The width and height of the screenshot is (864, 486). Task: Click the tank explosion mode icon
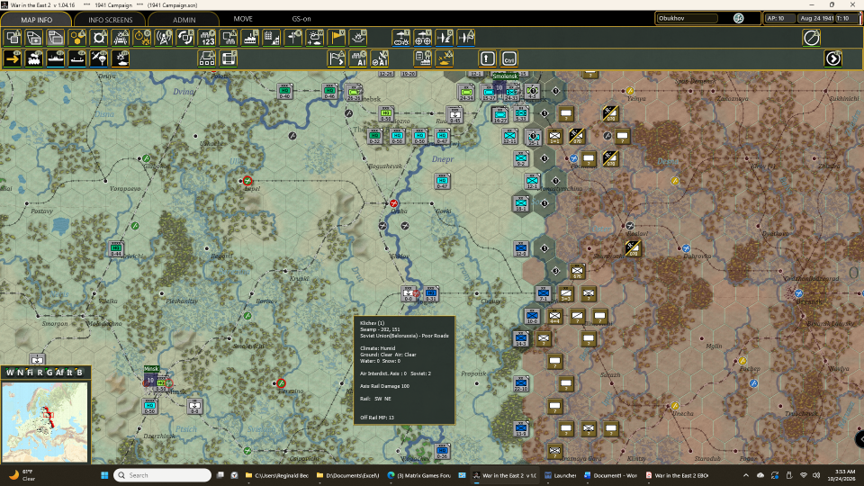tap(121, 58)
